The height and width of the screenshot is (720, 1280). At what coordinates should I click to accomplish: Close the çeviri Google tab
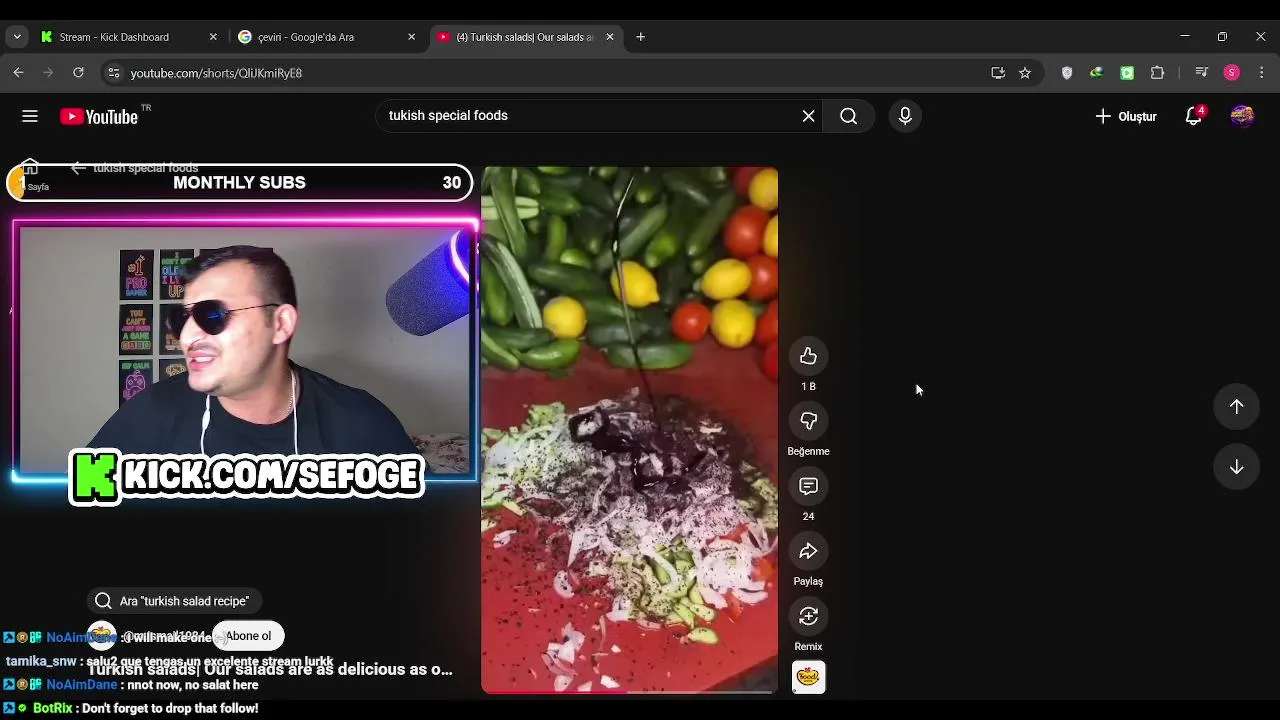pos(411,37)
